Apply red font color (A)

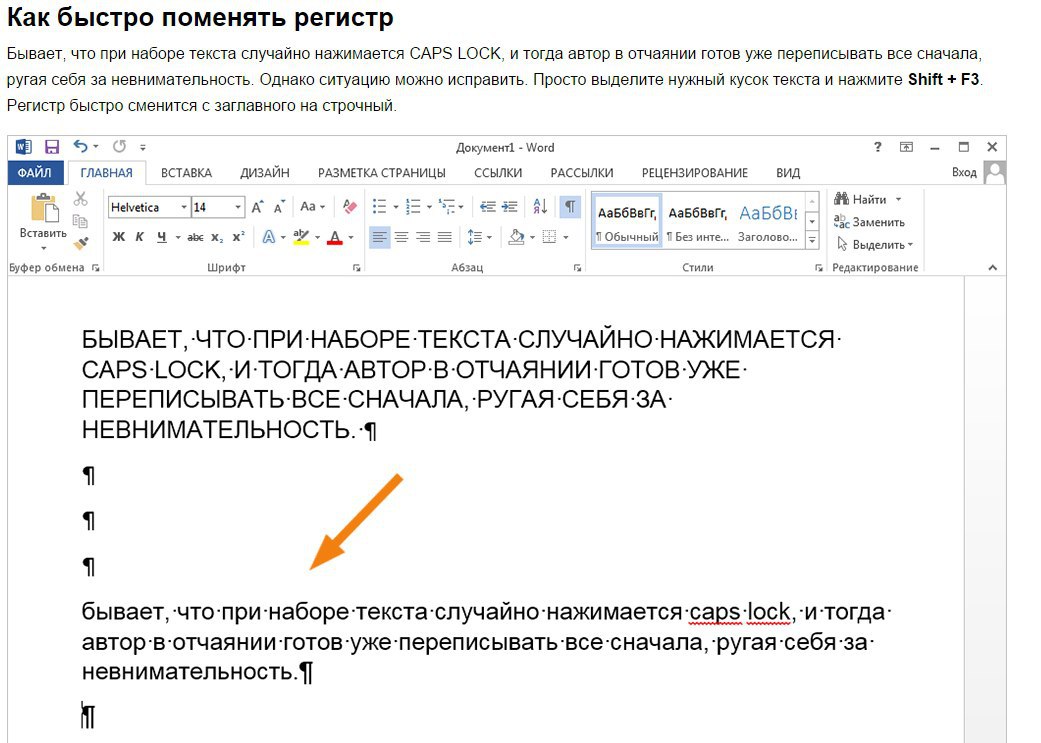335,237
